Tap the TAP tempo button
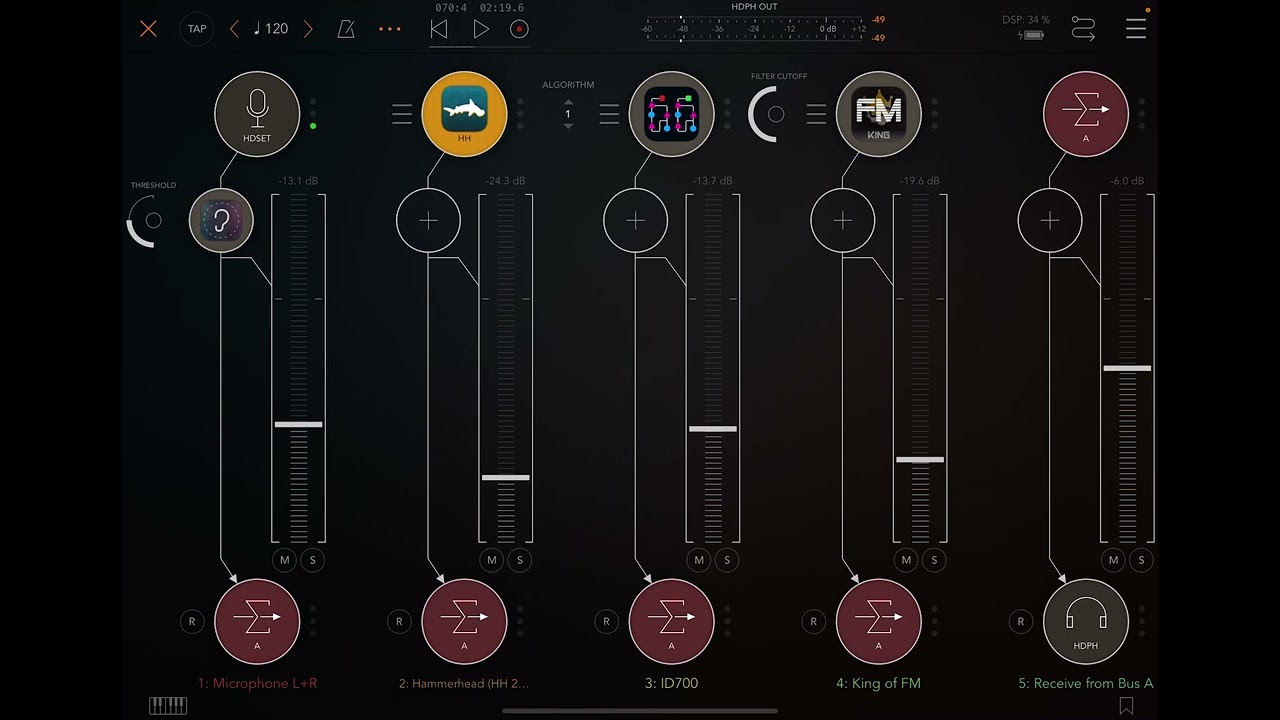Screen dimensions: 1280x720 pos(197,29)
